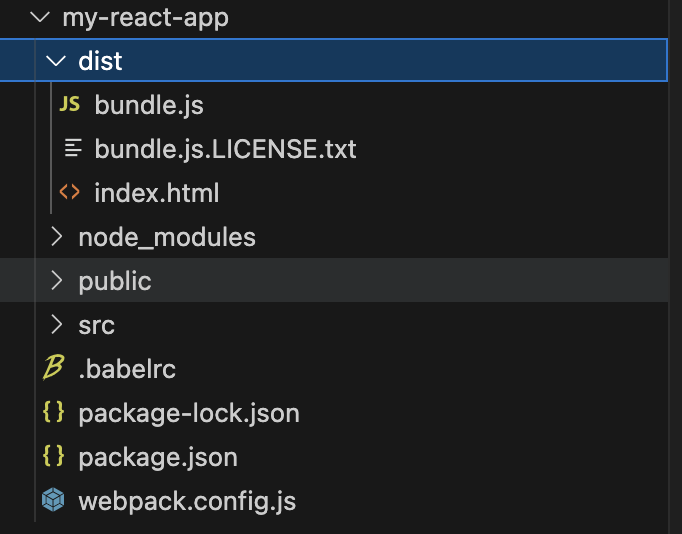The height and width of the screenshot is (534, 682).
Task: Expand the public folder chevron
Action: (x=56, y=281)
